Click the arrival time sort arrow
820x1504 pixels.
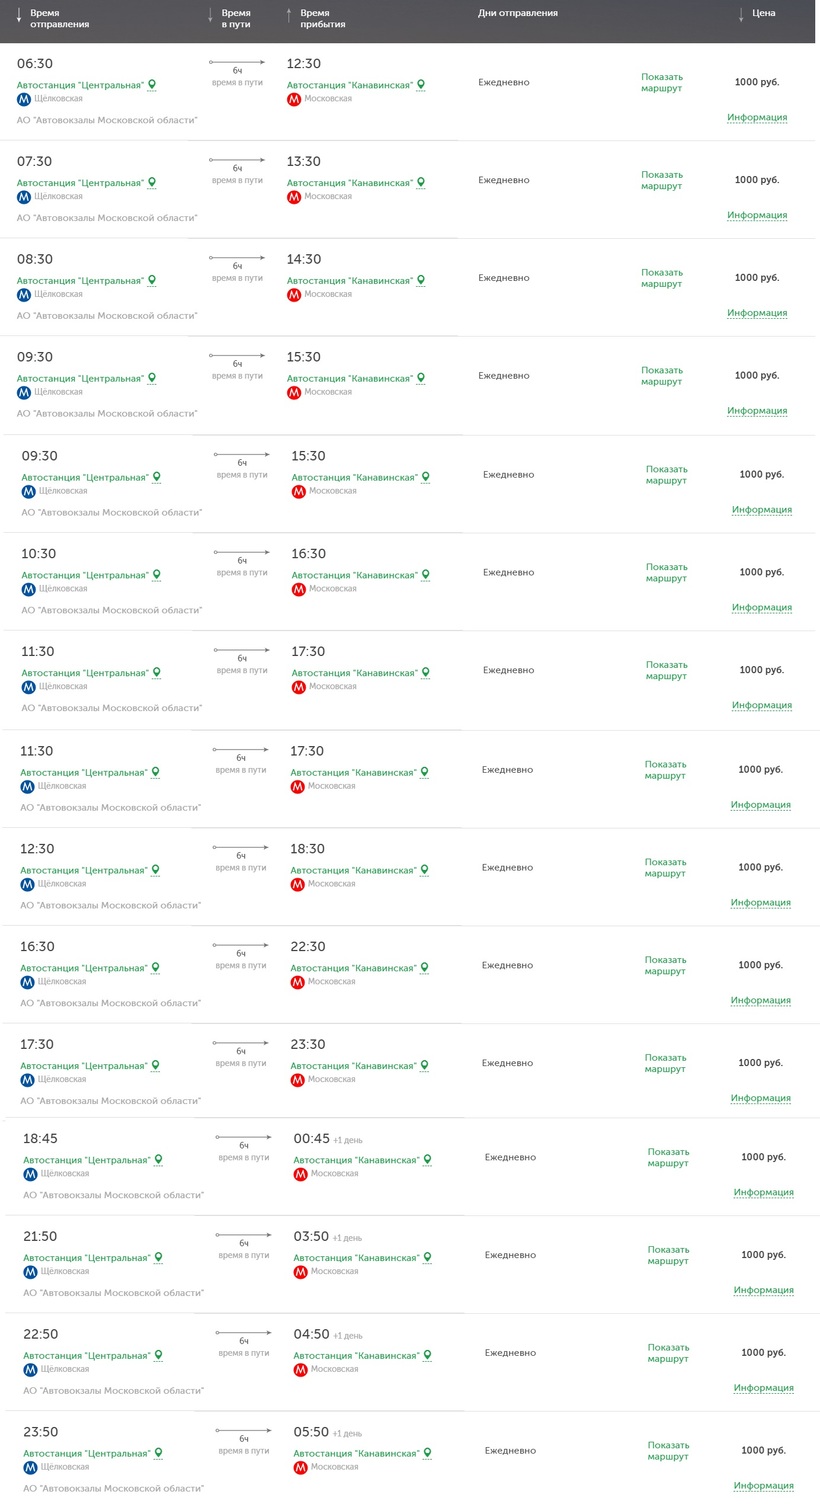(x=289, y=15)
